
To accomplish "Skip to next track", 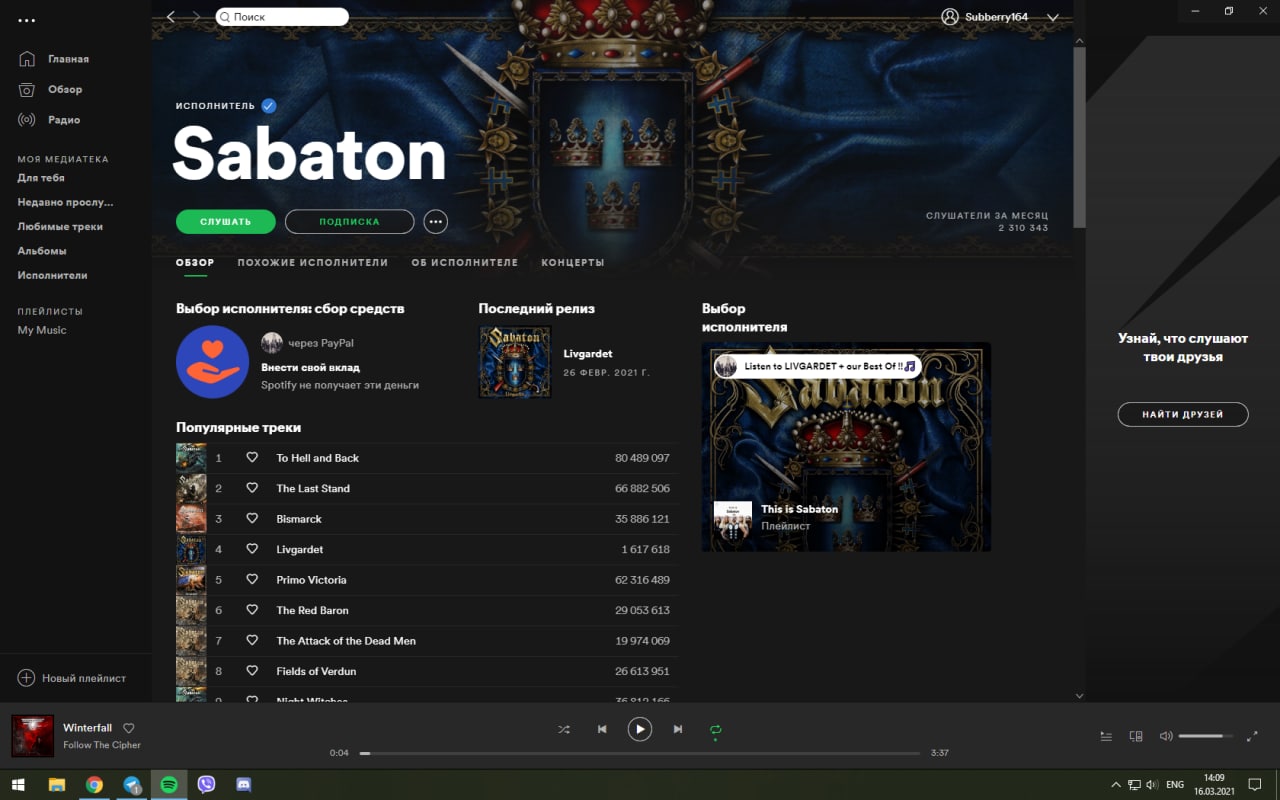I will (x=678, y=730).
